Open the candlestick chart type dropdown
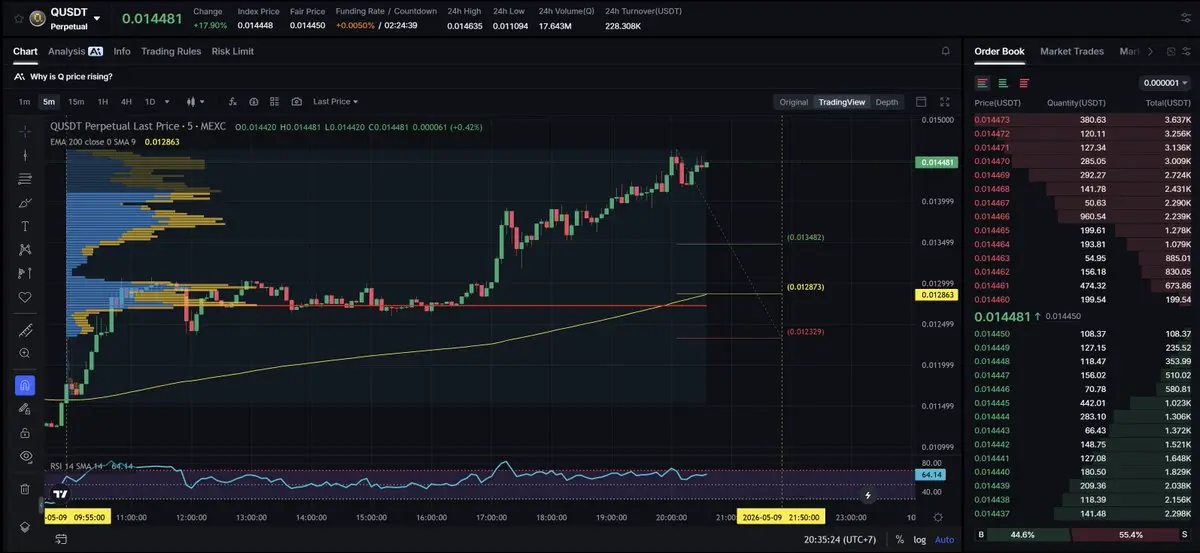The image size is (1200, 553). pyautogui.click(x=196, y=102)
